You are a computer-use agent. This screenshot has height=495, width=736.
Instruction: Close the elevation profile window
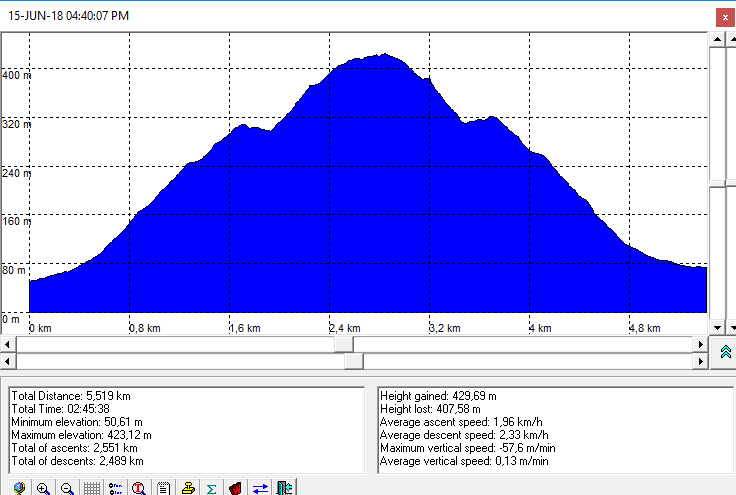[725, 17]
